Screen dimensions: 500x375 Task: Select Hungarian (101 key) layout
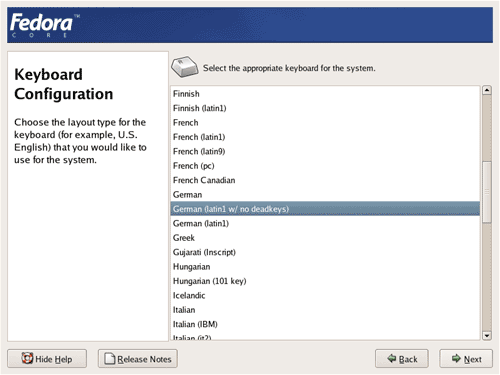pyautogui.click(x=325, y=281)
